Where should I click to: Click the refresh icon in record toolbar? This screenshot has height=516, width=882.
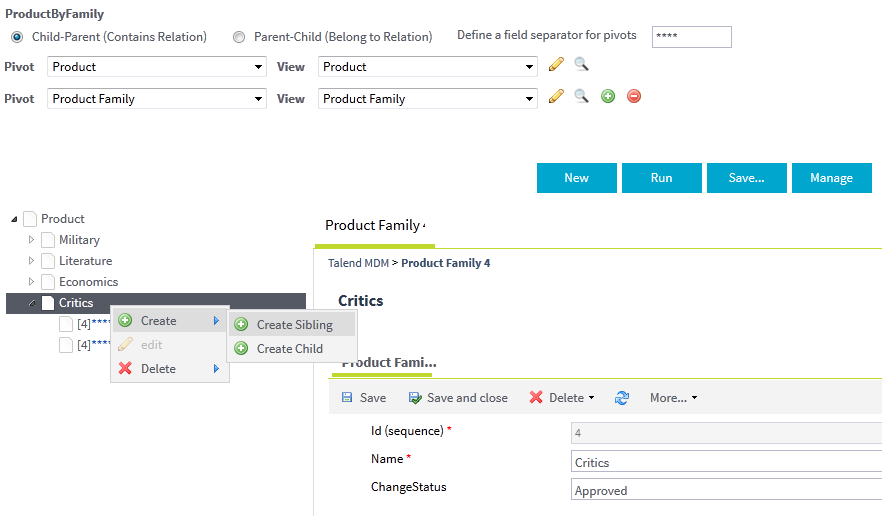click(622, 398)
